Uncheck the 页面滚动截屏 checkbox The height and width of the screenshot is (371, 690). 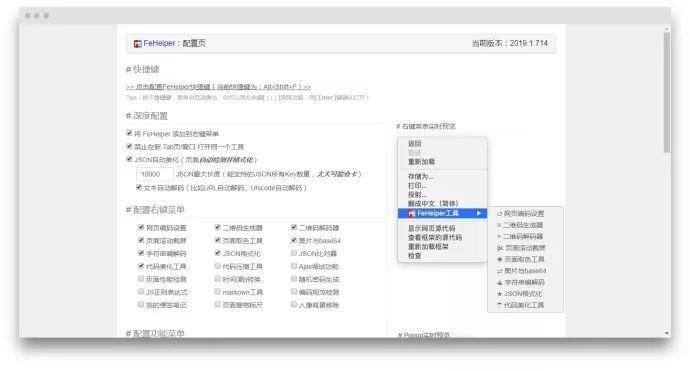141,240
